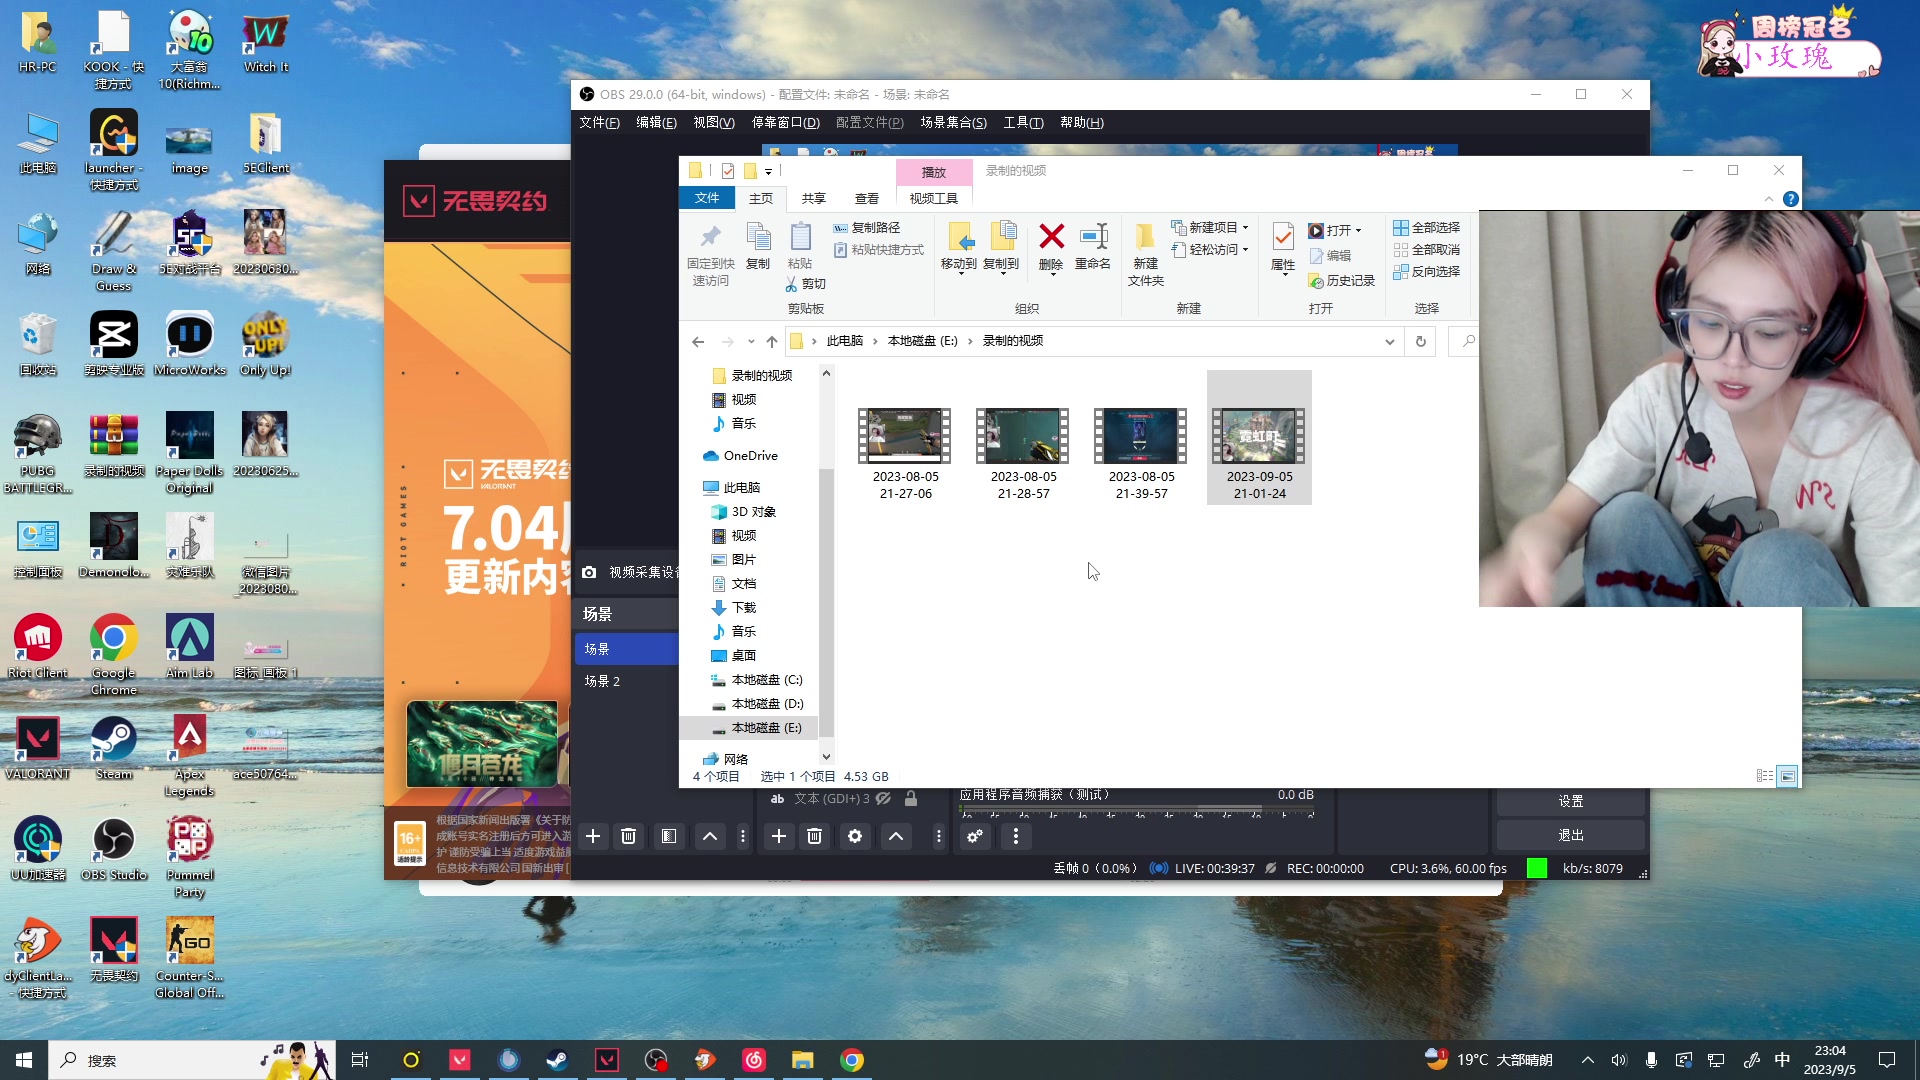Collapse the Explorer ribbon chevron

(1769, 199)
